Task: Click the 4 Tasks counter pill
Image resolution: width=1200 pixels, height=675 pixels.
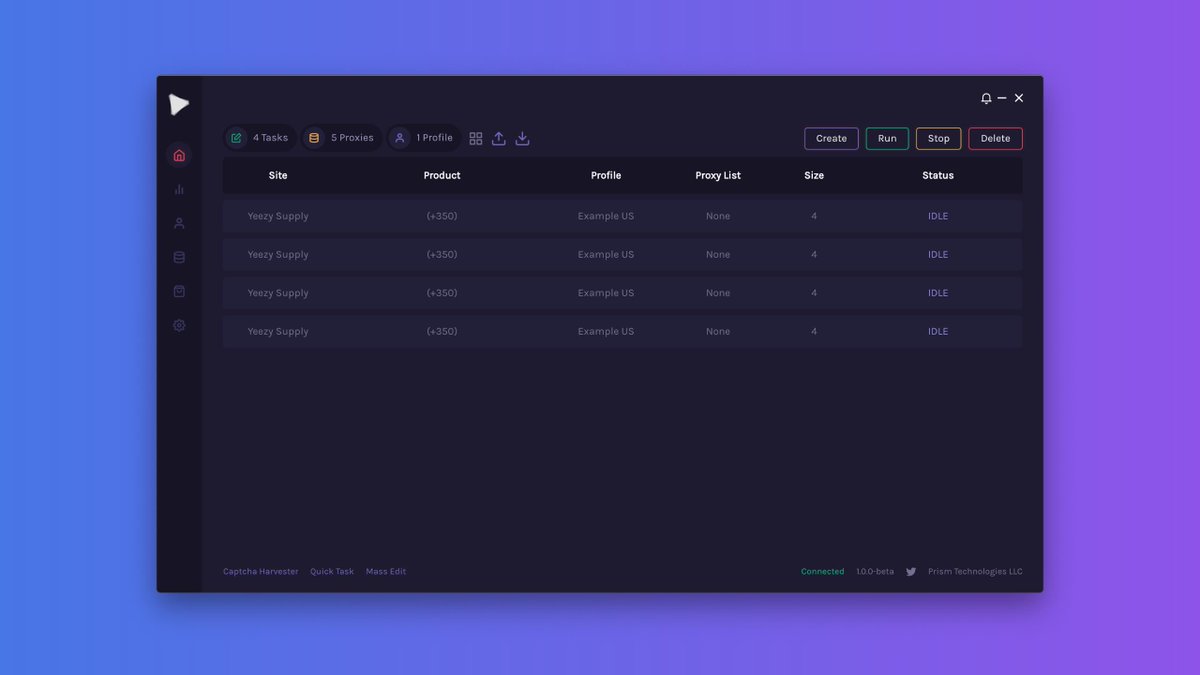Action: point(259,138)
